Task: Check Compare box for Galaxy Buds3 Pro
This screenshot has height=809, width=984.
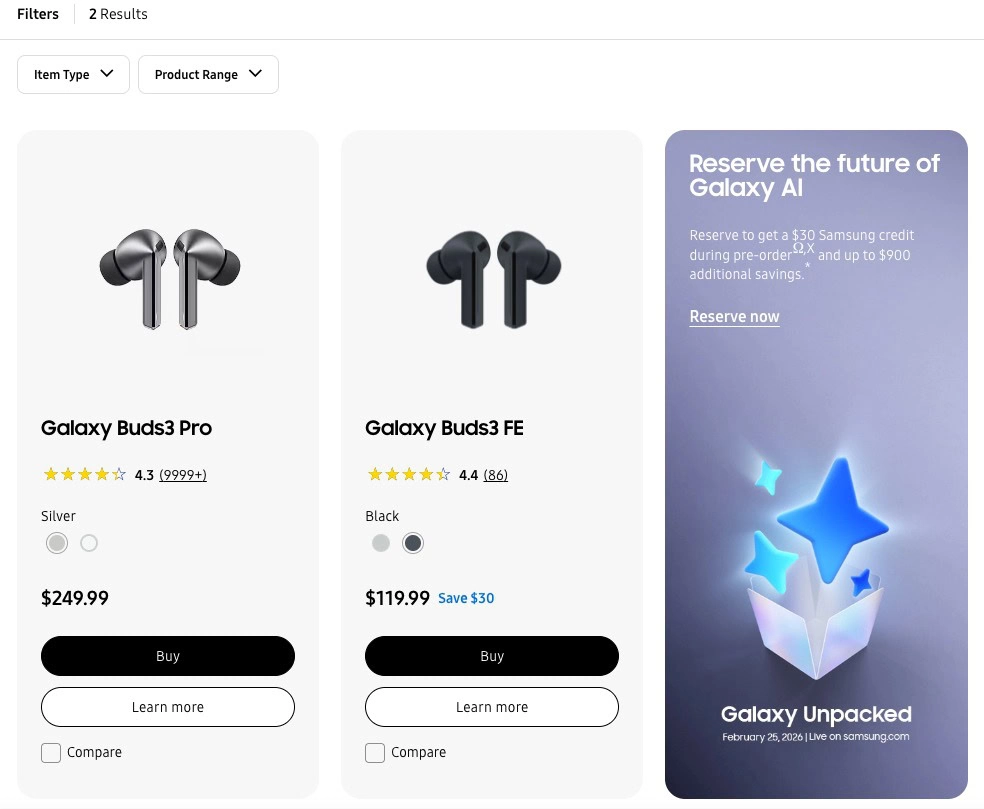Action: (51, 753)
